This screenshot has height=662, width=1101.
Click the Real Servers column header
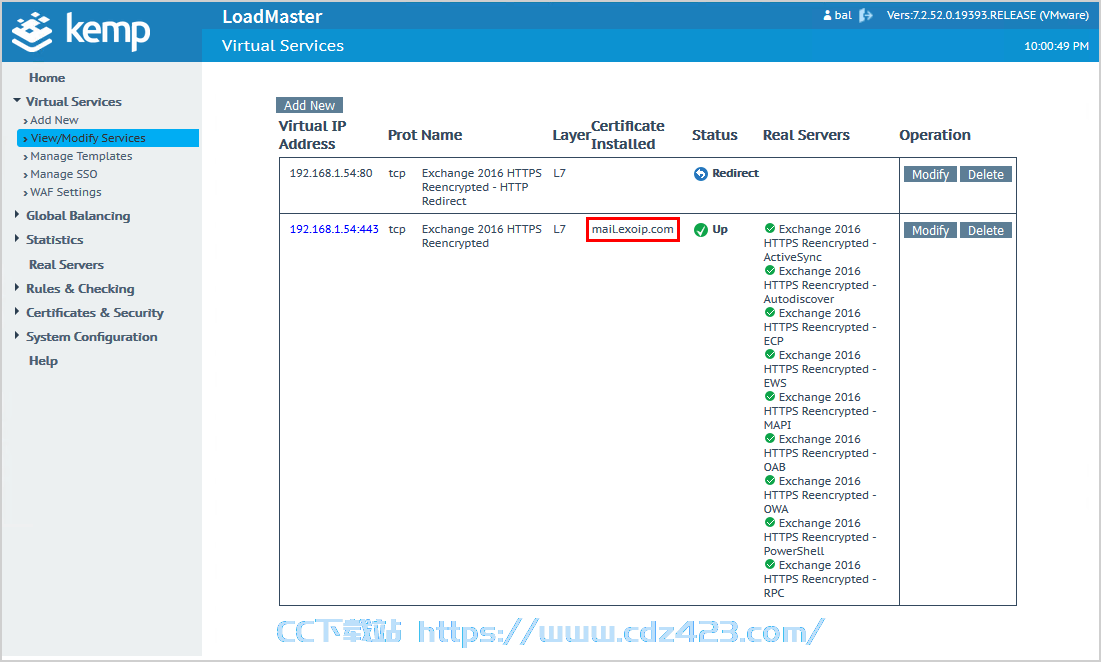coord(806,135)
